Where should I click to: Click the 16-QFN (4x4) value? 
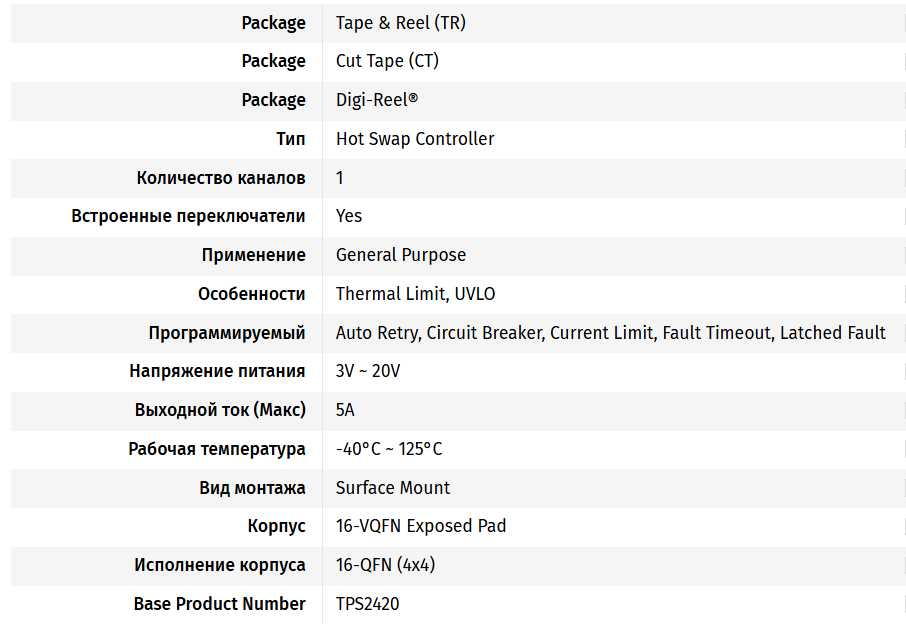pos(385,565)
